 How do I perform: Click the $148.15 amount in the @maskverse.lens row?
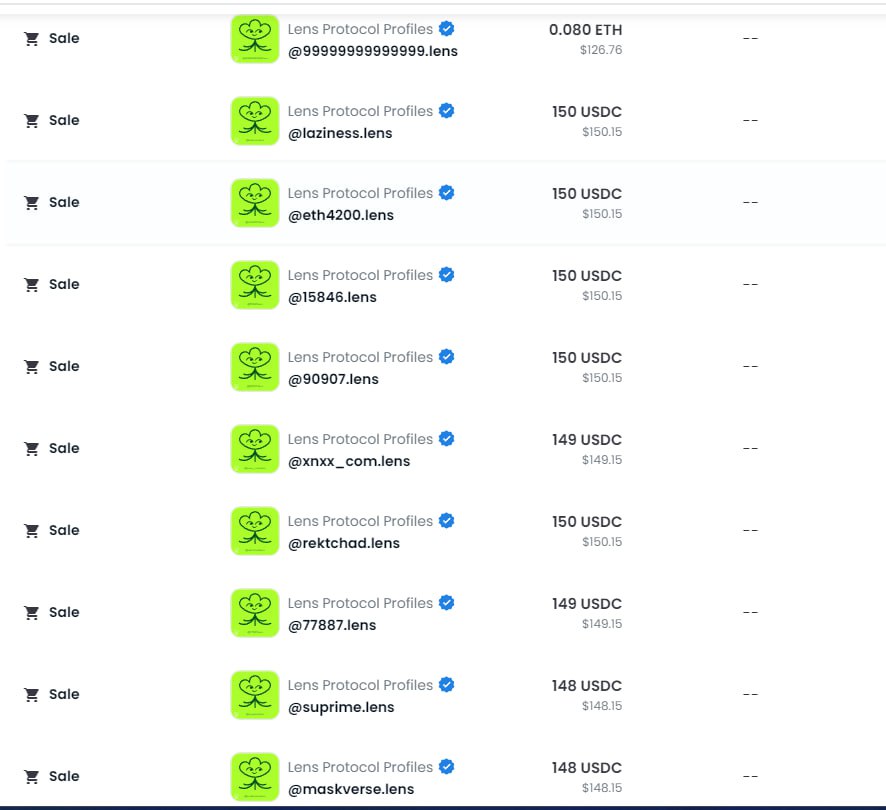[x=602, y=787]
